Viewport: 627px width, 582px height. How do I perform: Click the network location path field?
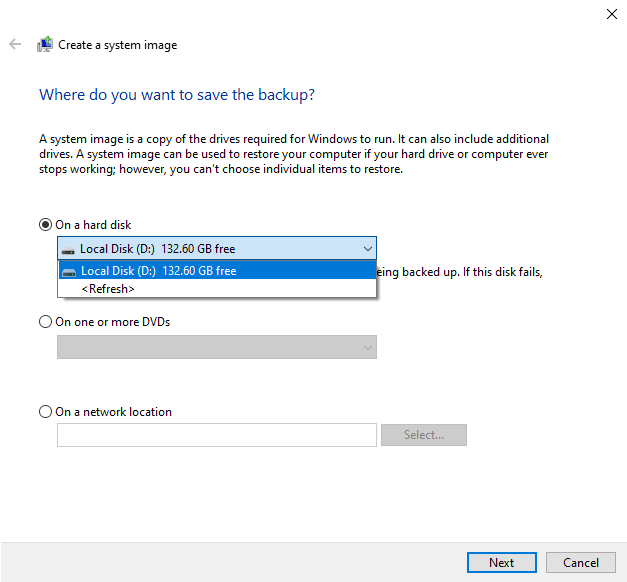pos(217,435)
